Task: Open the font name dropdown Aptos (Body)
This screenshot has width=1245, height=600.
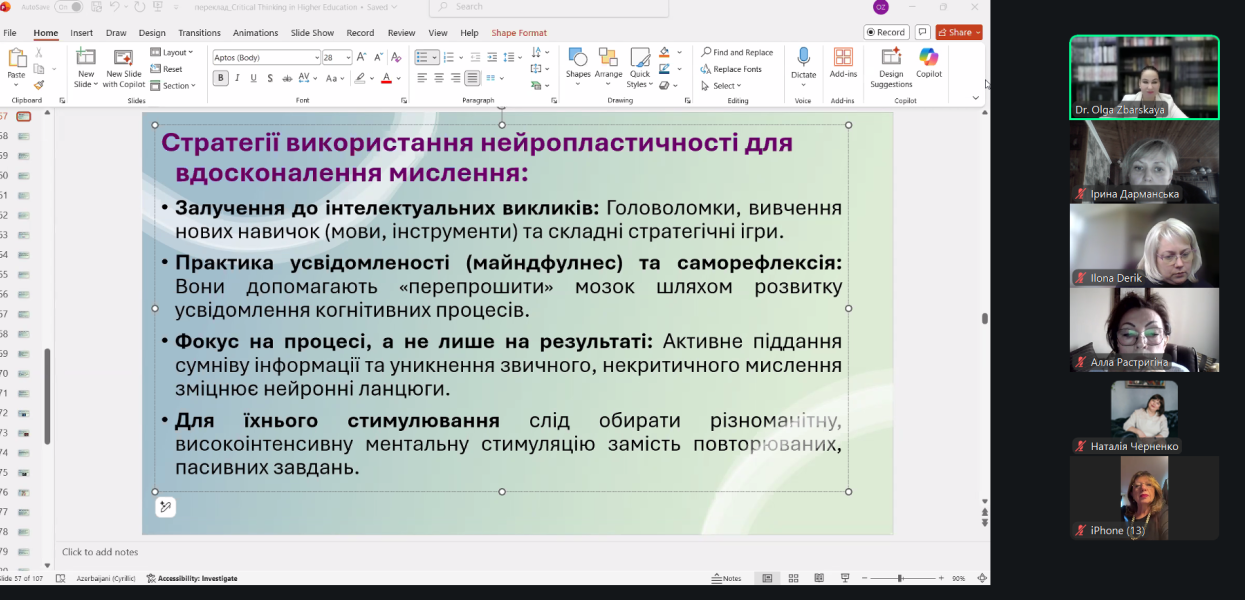Action: [x=266, y=58]
